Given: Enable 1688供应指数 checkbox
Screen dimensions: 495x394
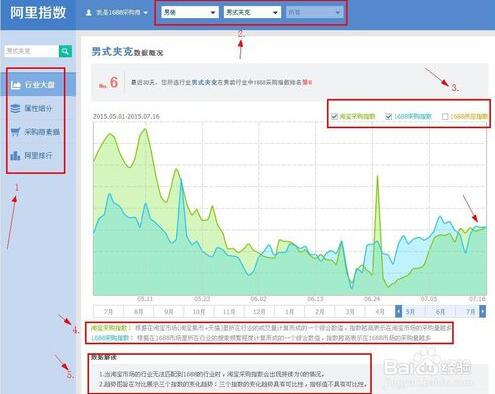Looking at the screenshot, I should [445, 116].
